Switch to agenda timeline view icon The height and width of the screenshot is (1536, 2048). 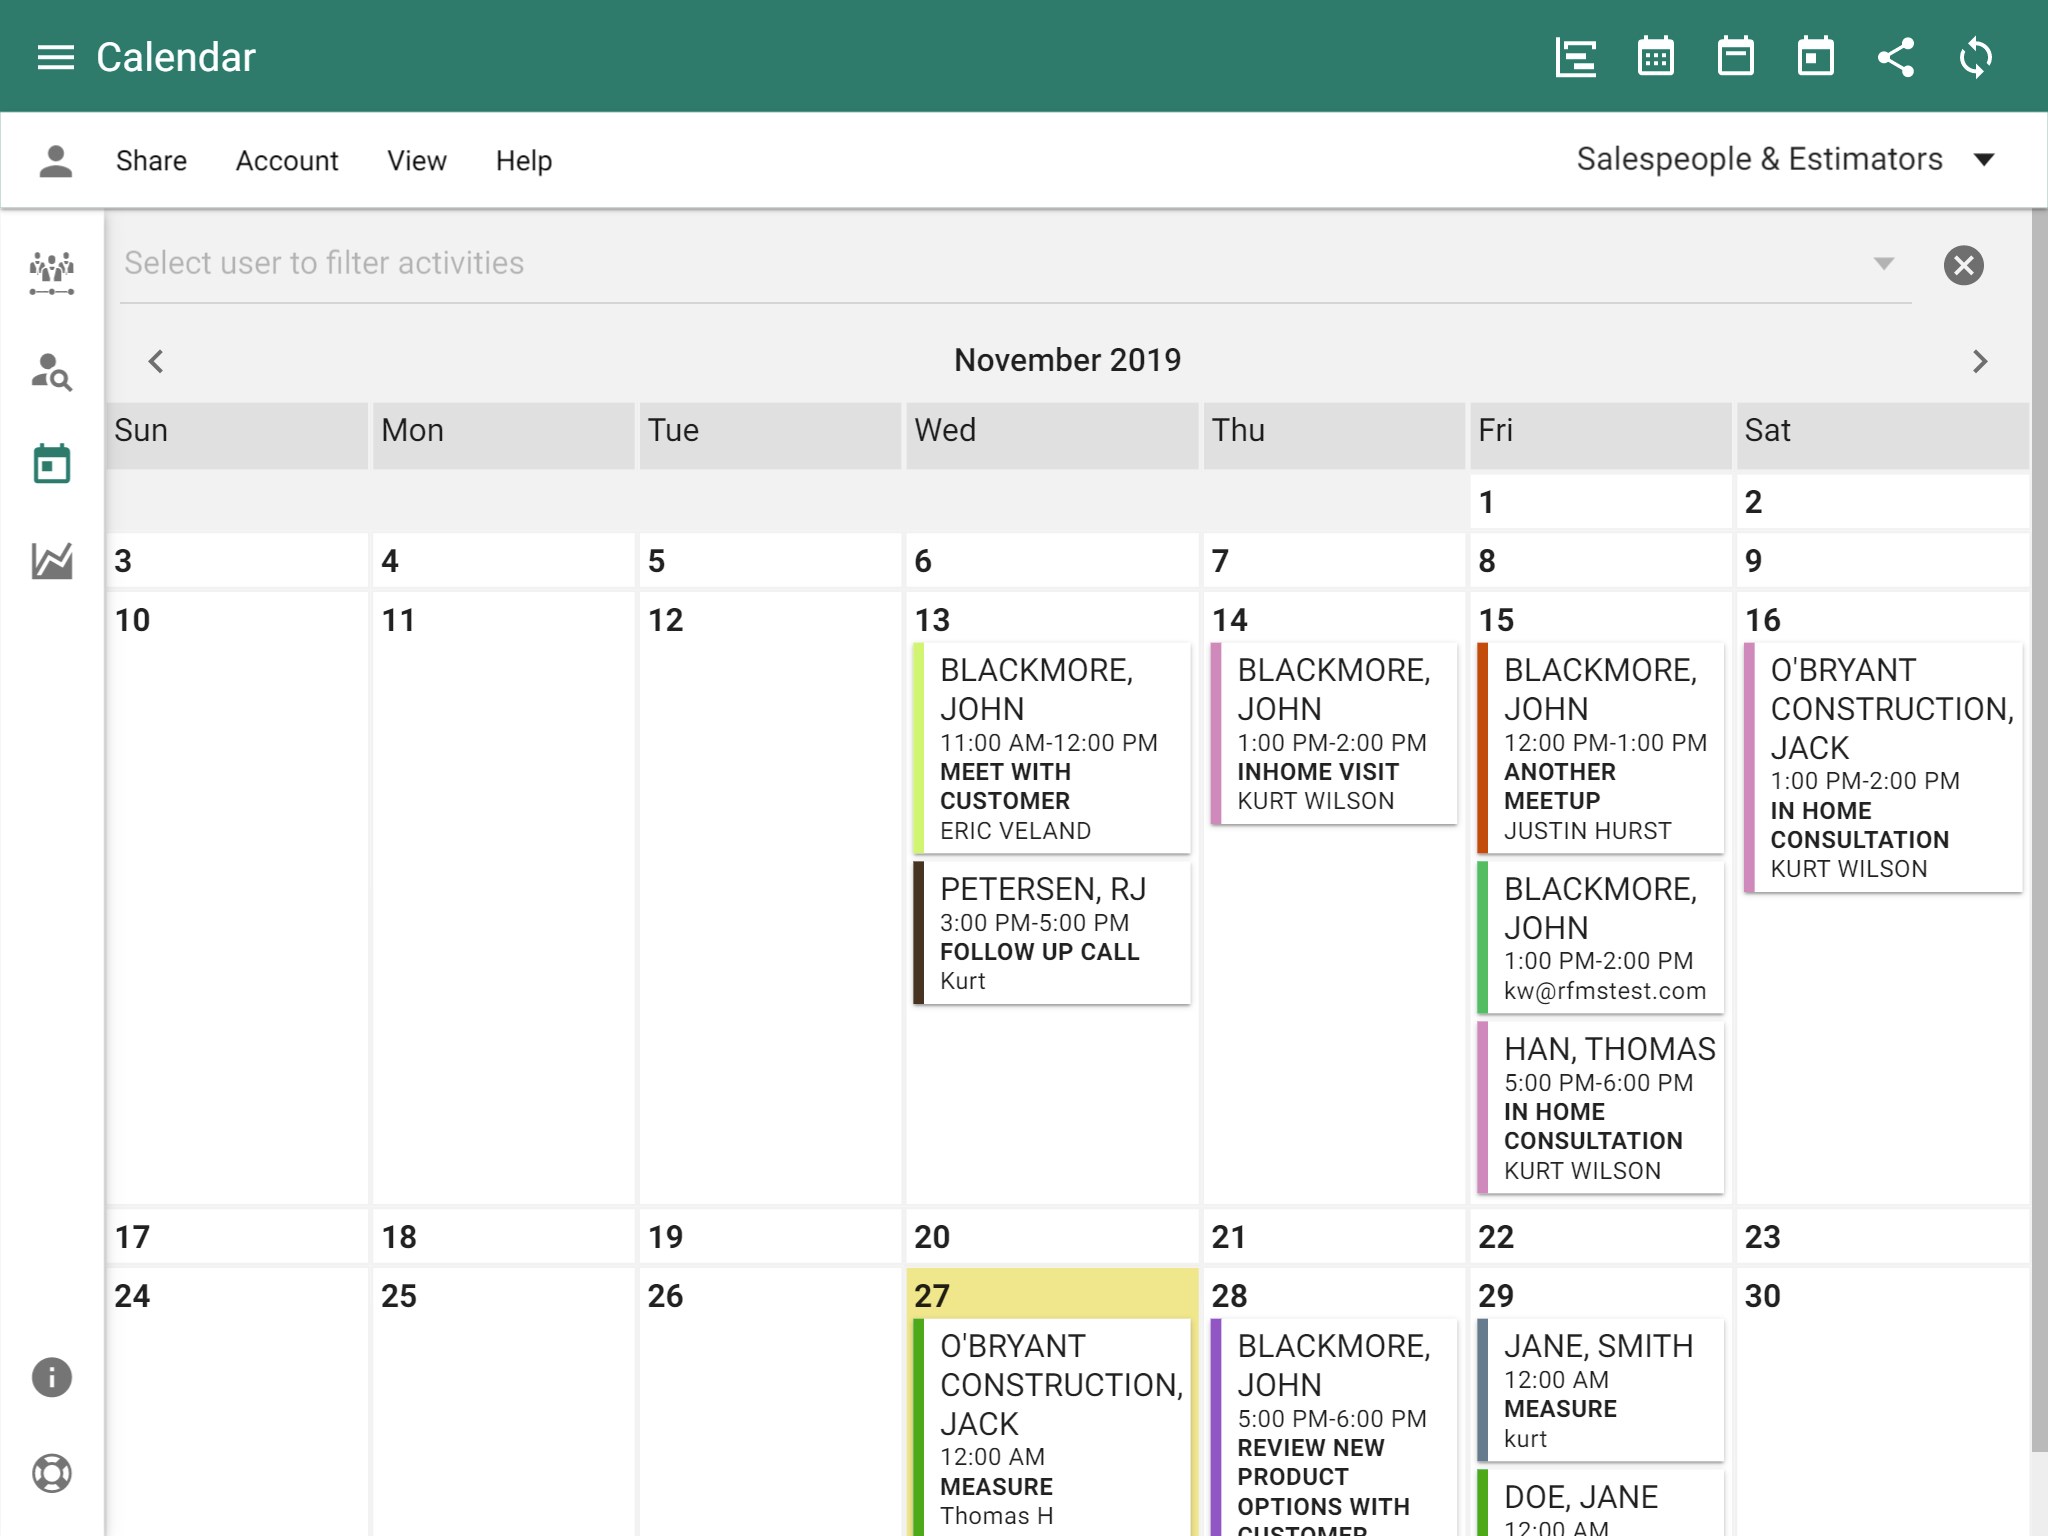1576,57
